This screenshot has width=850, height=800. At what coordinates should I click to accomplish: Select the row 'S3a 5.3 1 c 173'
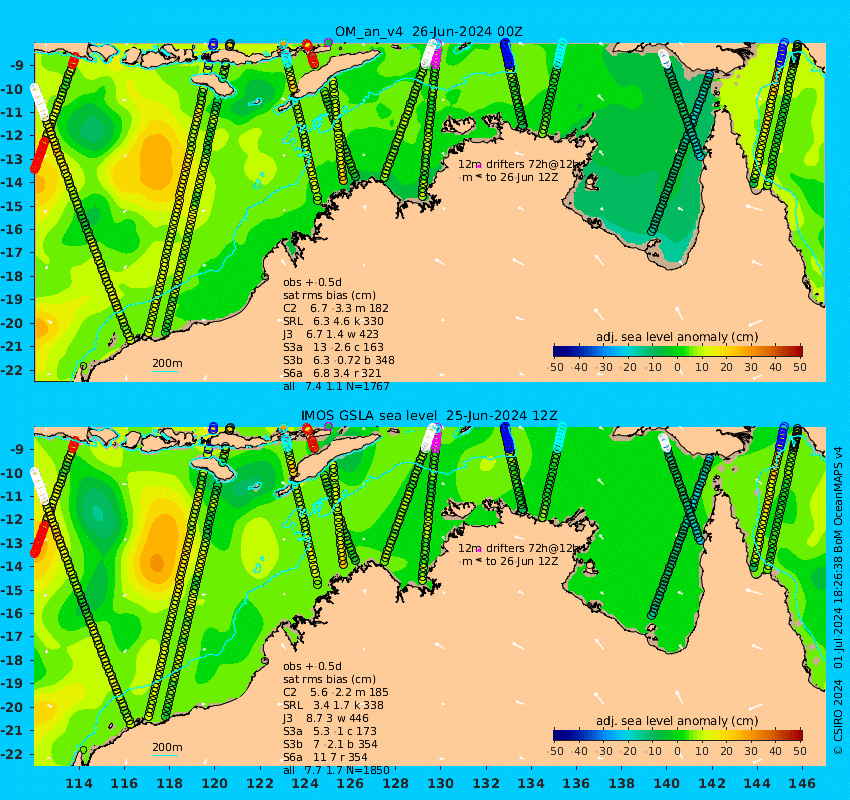coord(330,731)
